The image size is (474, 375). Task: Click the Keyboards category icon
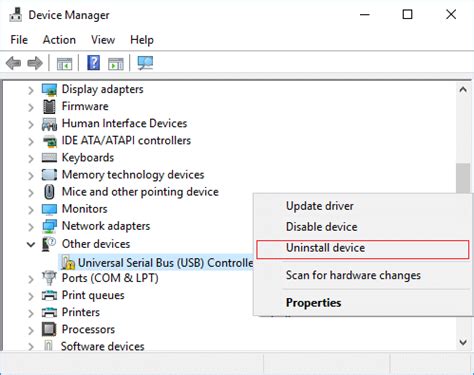pyautogui.click(x=49, y=157)
